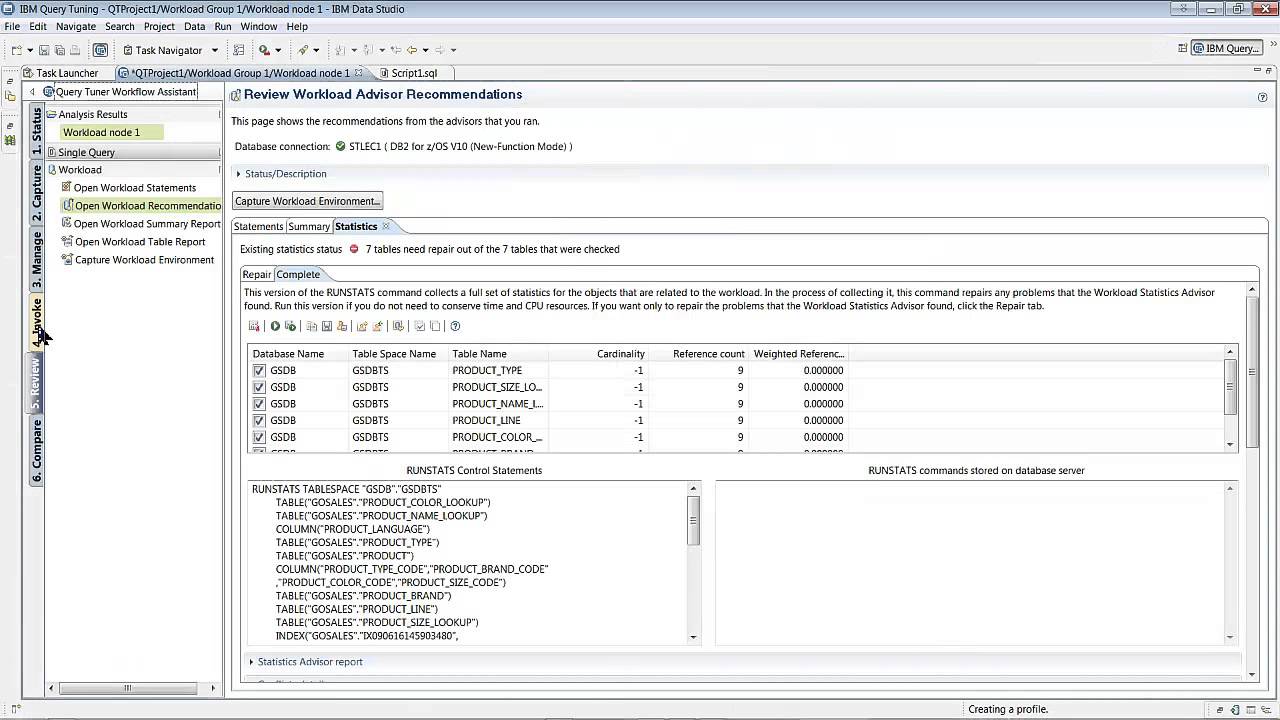Switch to the Summary tab
The width and height of the screenshot is (1280, 720).
pos(309,227)
